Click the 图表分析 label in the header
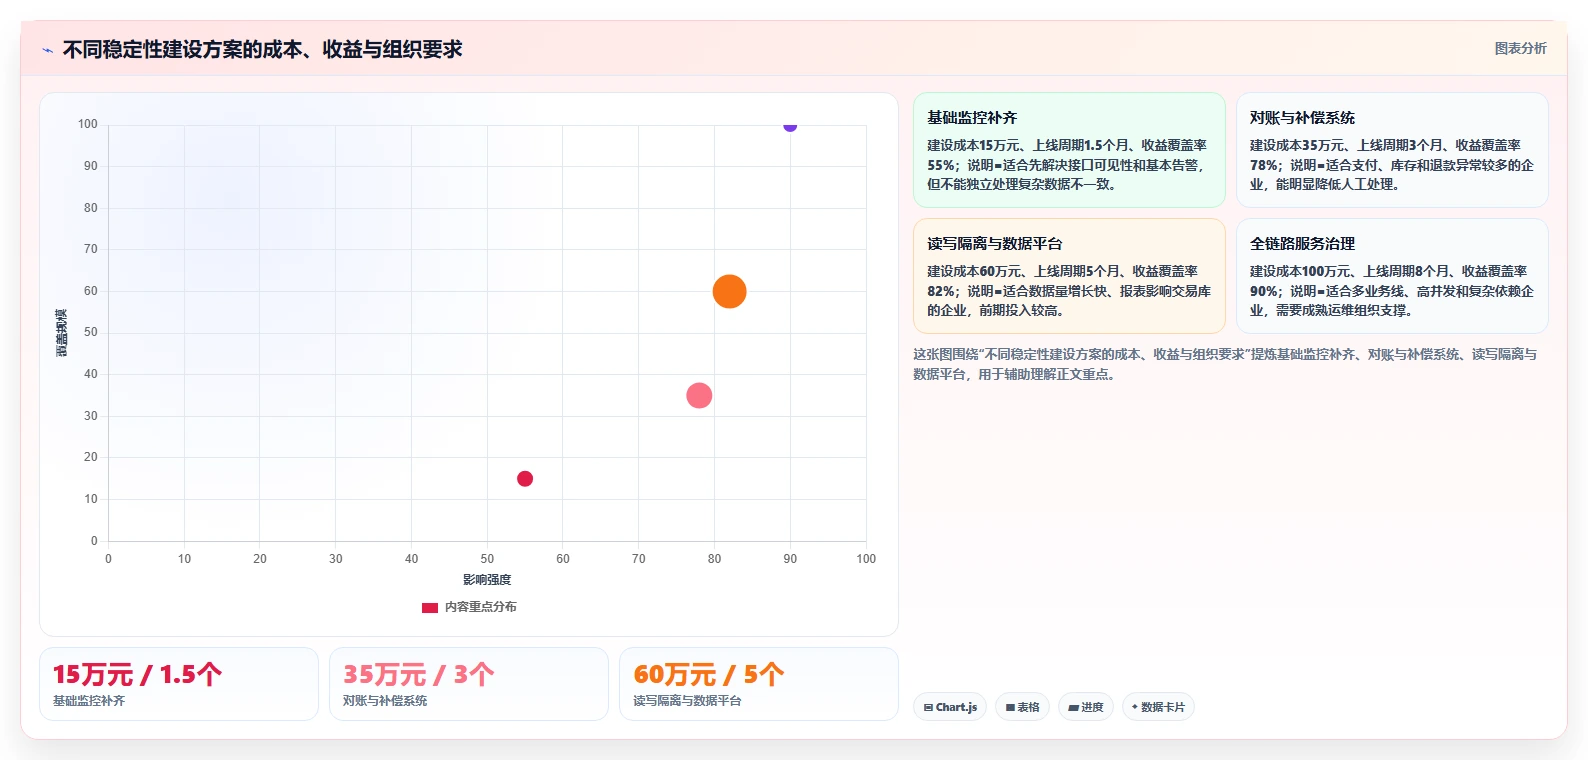 click(x=1520, y=48)
